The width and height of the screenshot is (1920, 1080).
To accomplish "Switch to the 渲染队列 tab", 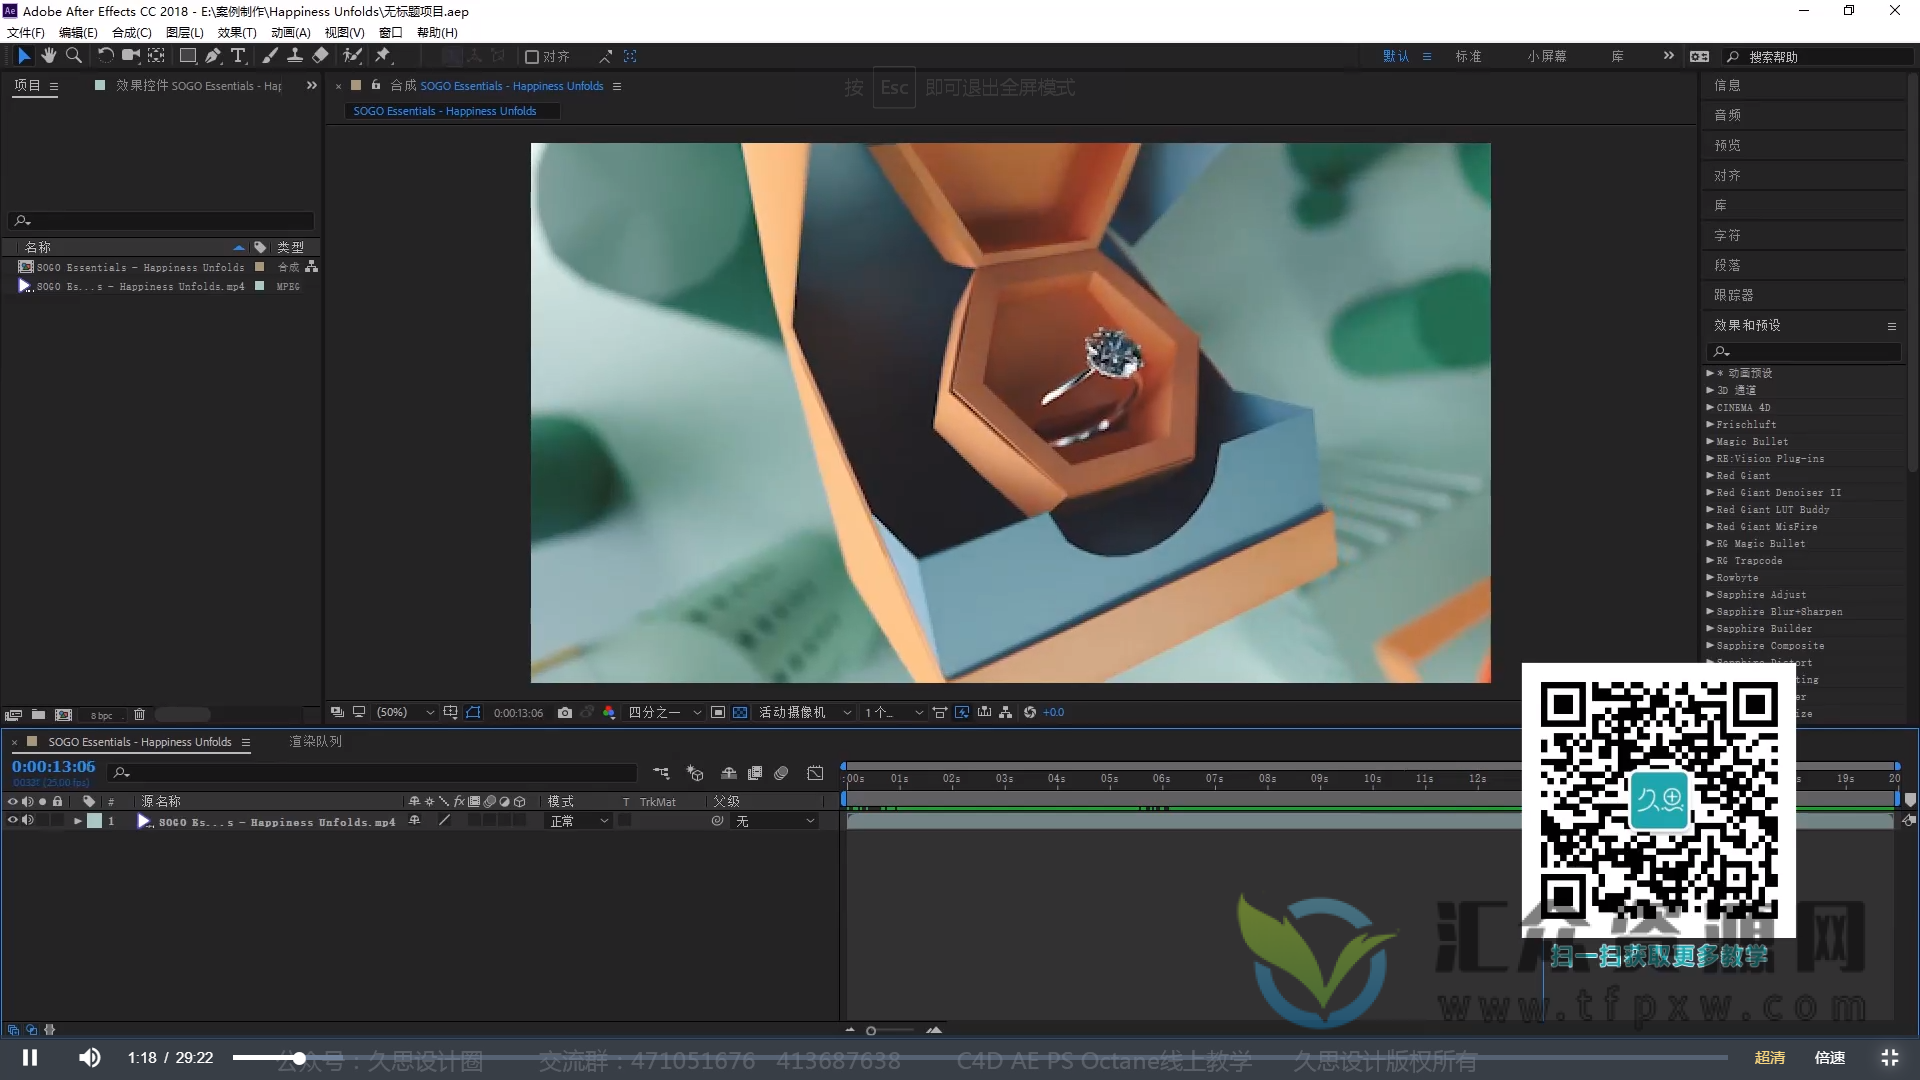I will 315,741.
